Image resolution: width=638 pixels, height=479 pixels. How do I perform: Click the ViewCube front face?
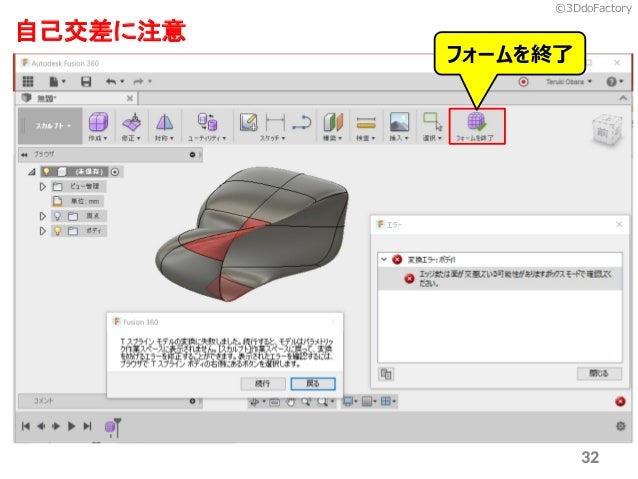(x=603, y=132)
